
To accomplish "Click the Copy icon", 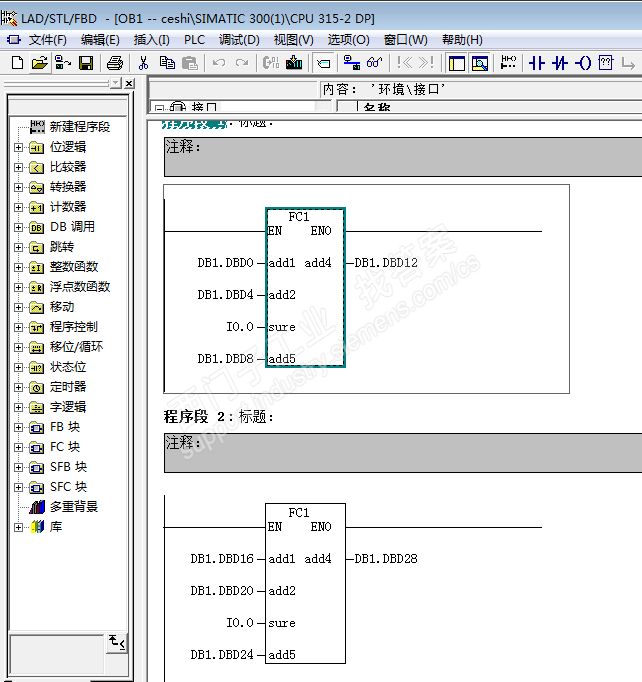I will coord(167,63).
